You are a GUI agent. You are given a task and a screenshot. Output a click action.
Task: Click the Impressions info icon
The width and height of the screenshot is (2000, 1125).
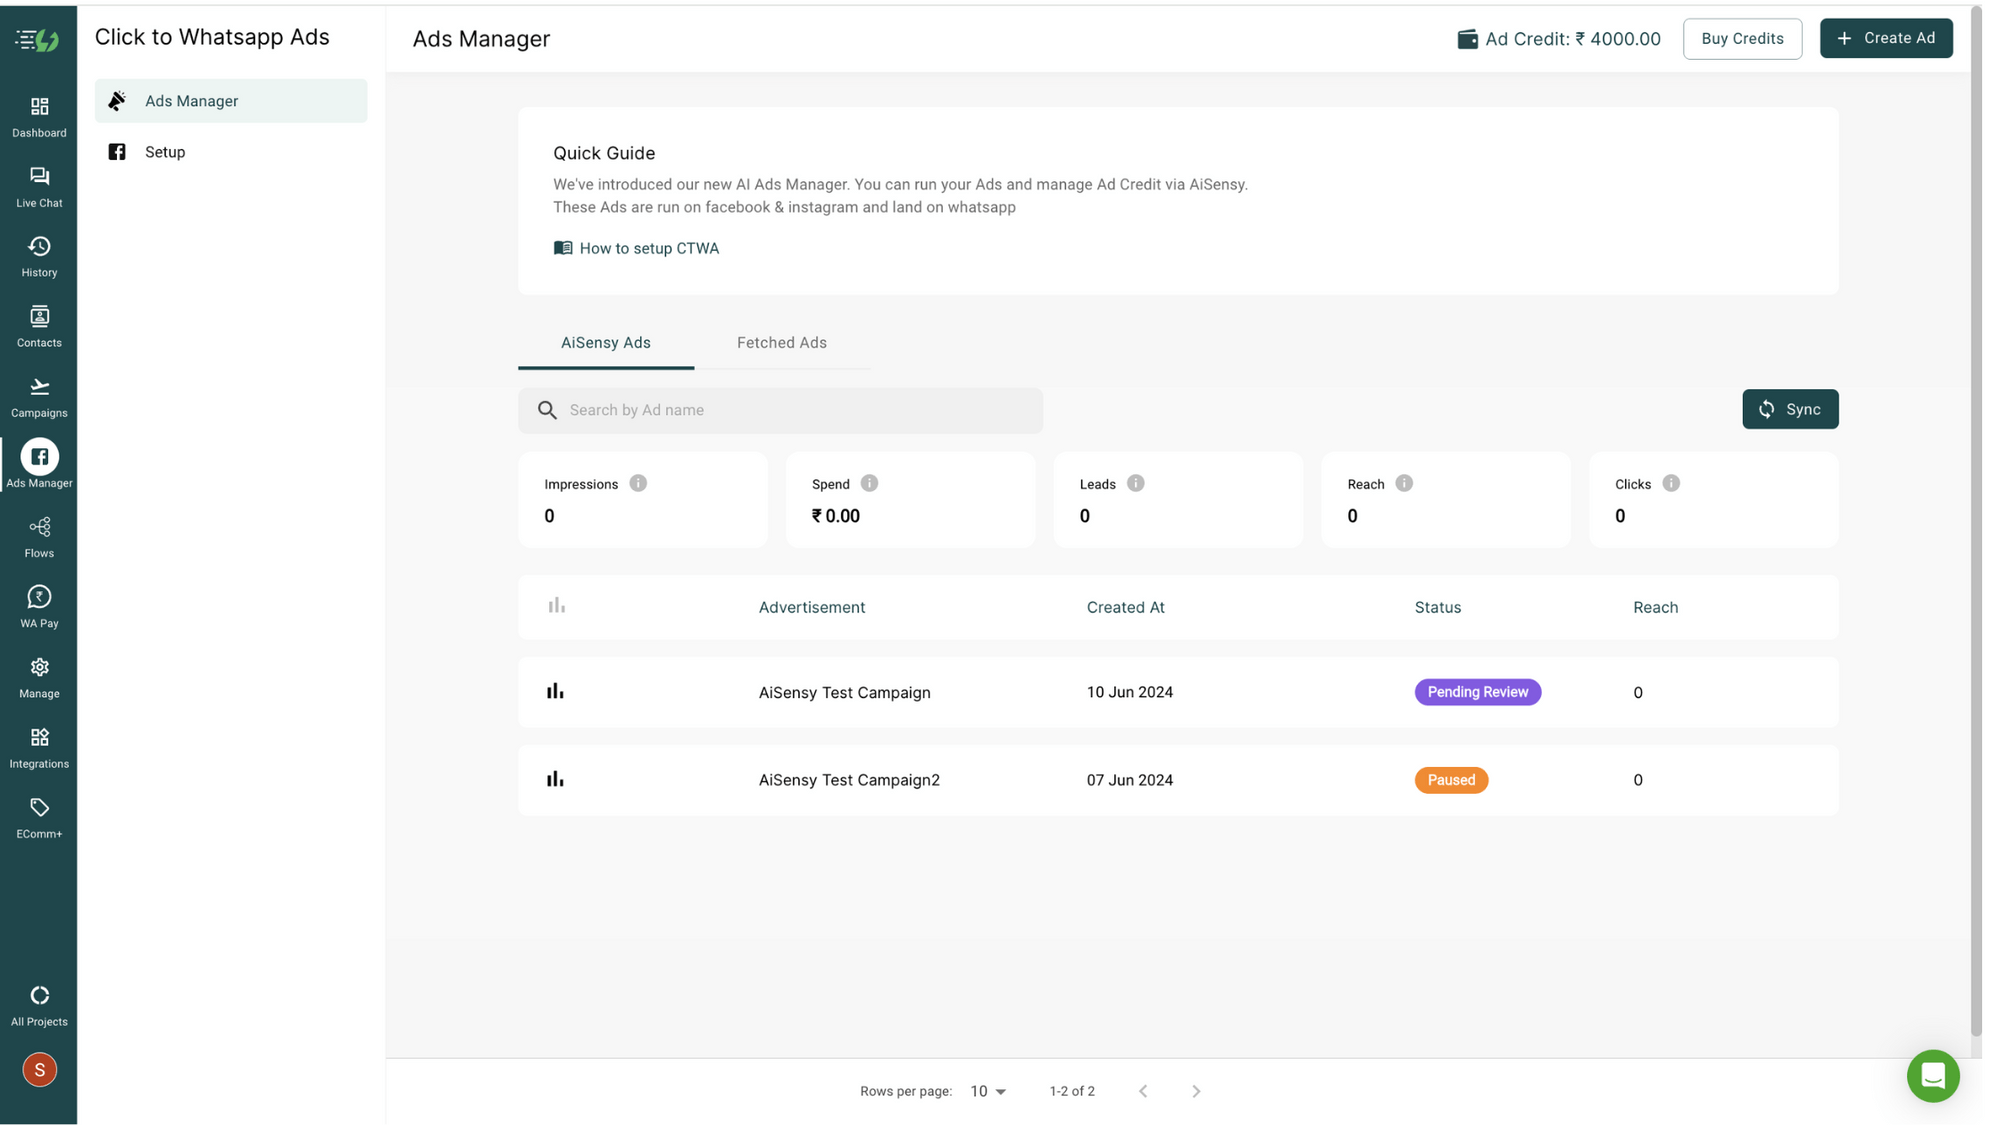[638, 483]
